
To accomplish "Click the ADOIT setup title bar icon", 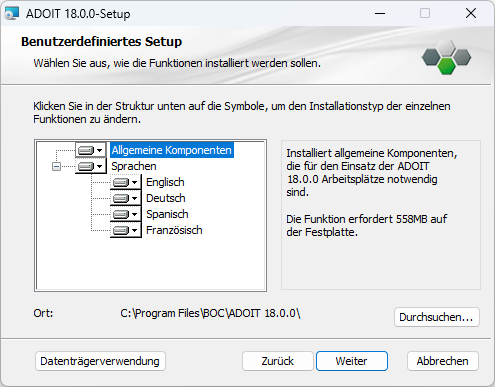I will point(12,14).
